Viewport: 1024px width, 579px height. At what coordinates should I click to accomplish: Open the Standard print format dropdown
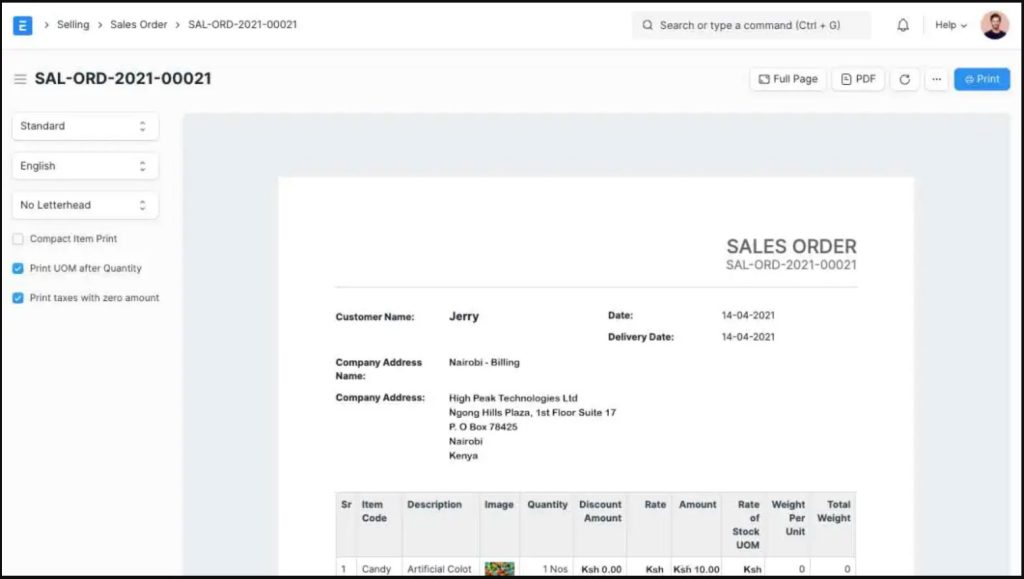click(x=85, y=126)
